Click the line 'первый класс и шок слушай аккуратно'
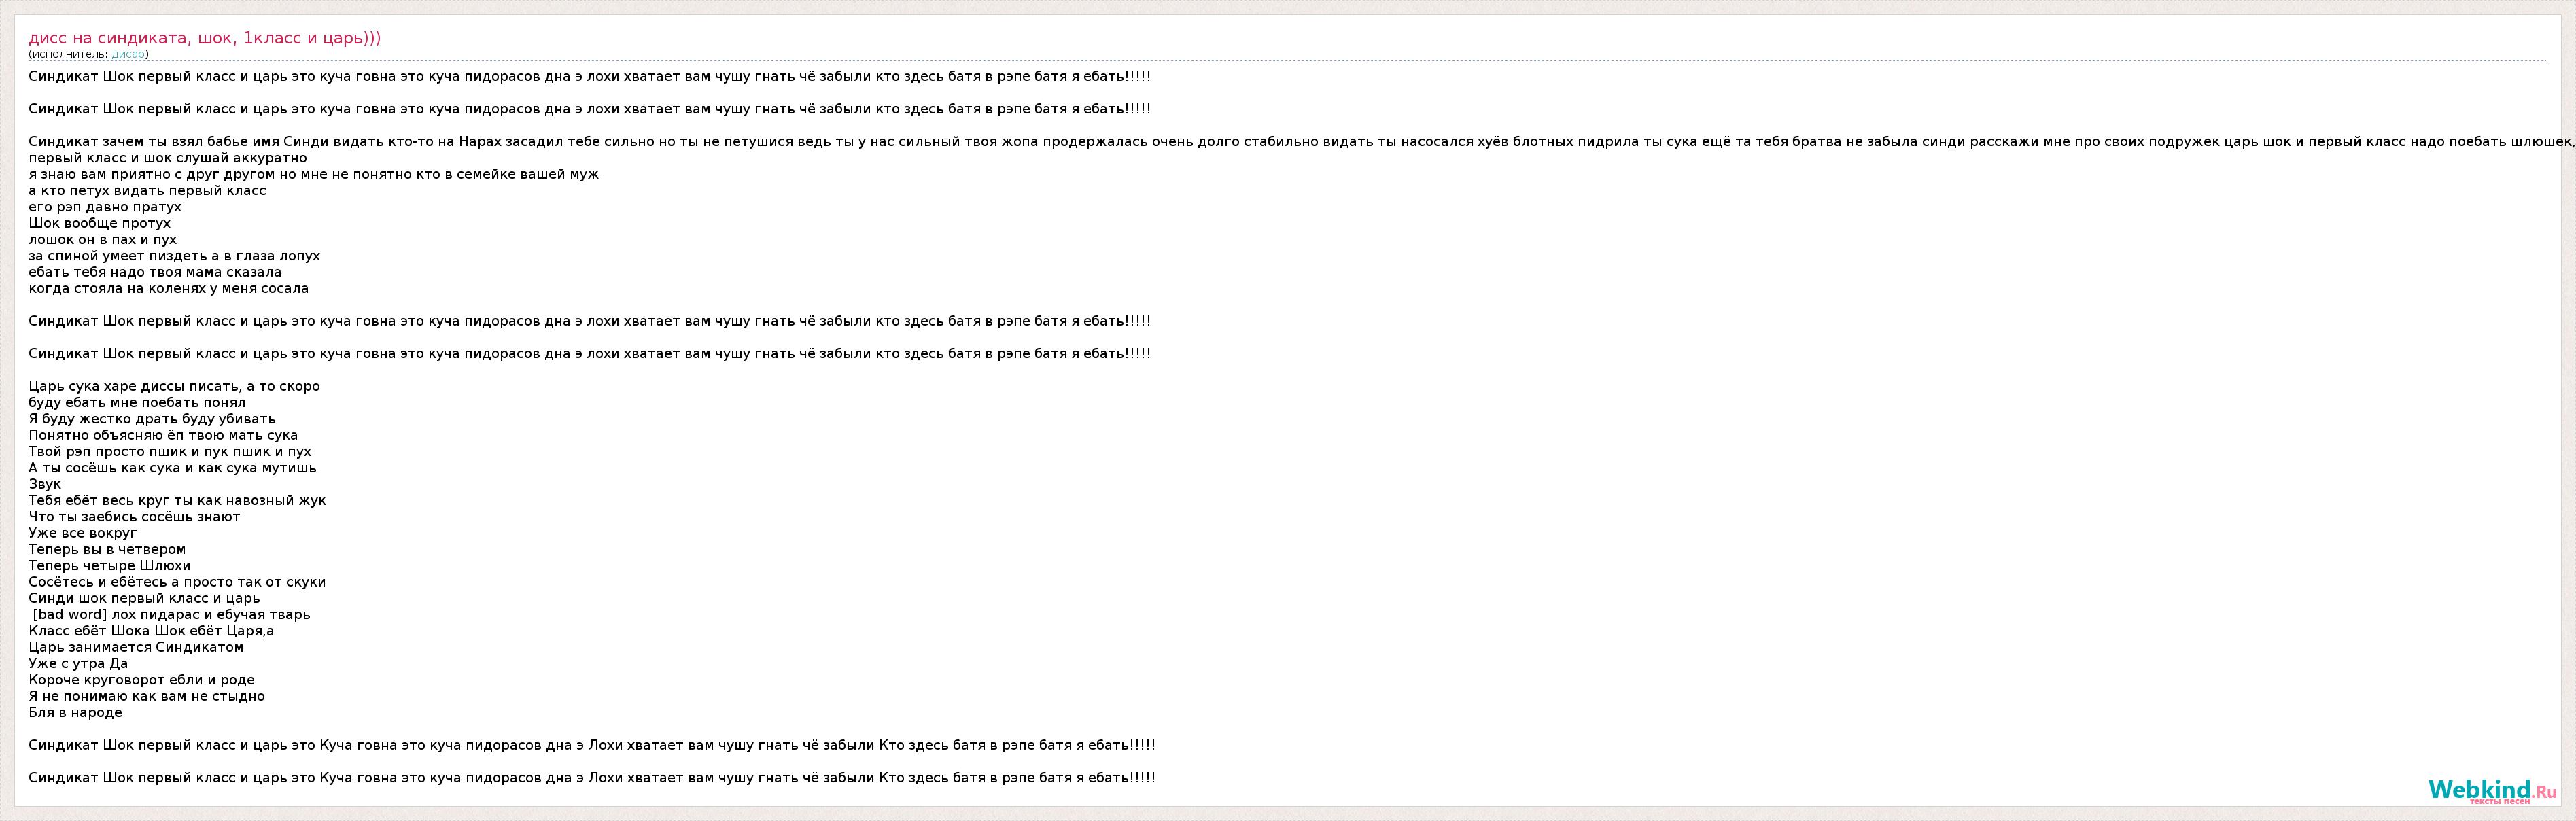 tap(168, 158)
